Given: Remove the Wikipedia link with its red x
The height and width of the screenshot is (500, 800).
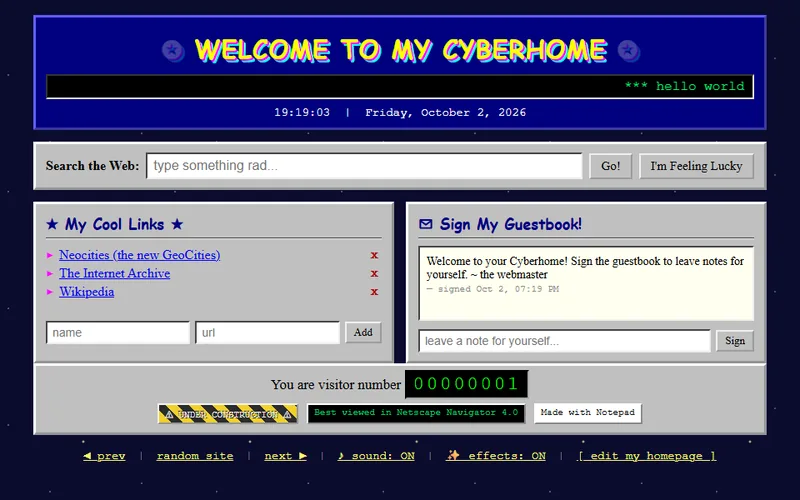Looking at the screenshot, I should pos(374,292).
